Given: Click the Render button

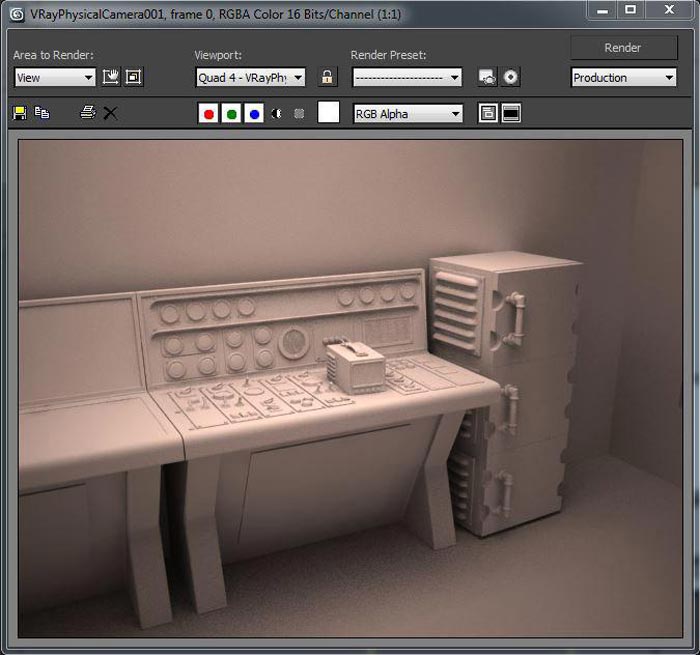Looking at the screenshot, I should point(624,48).
